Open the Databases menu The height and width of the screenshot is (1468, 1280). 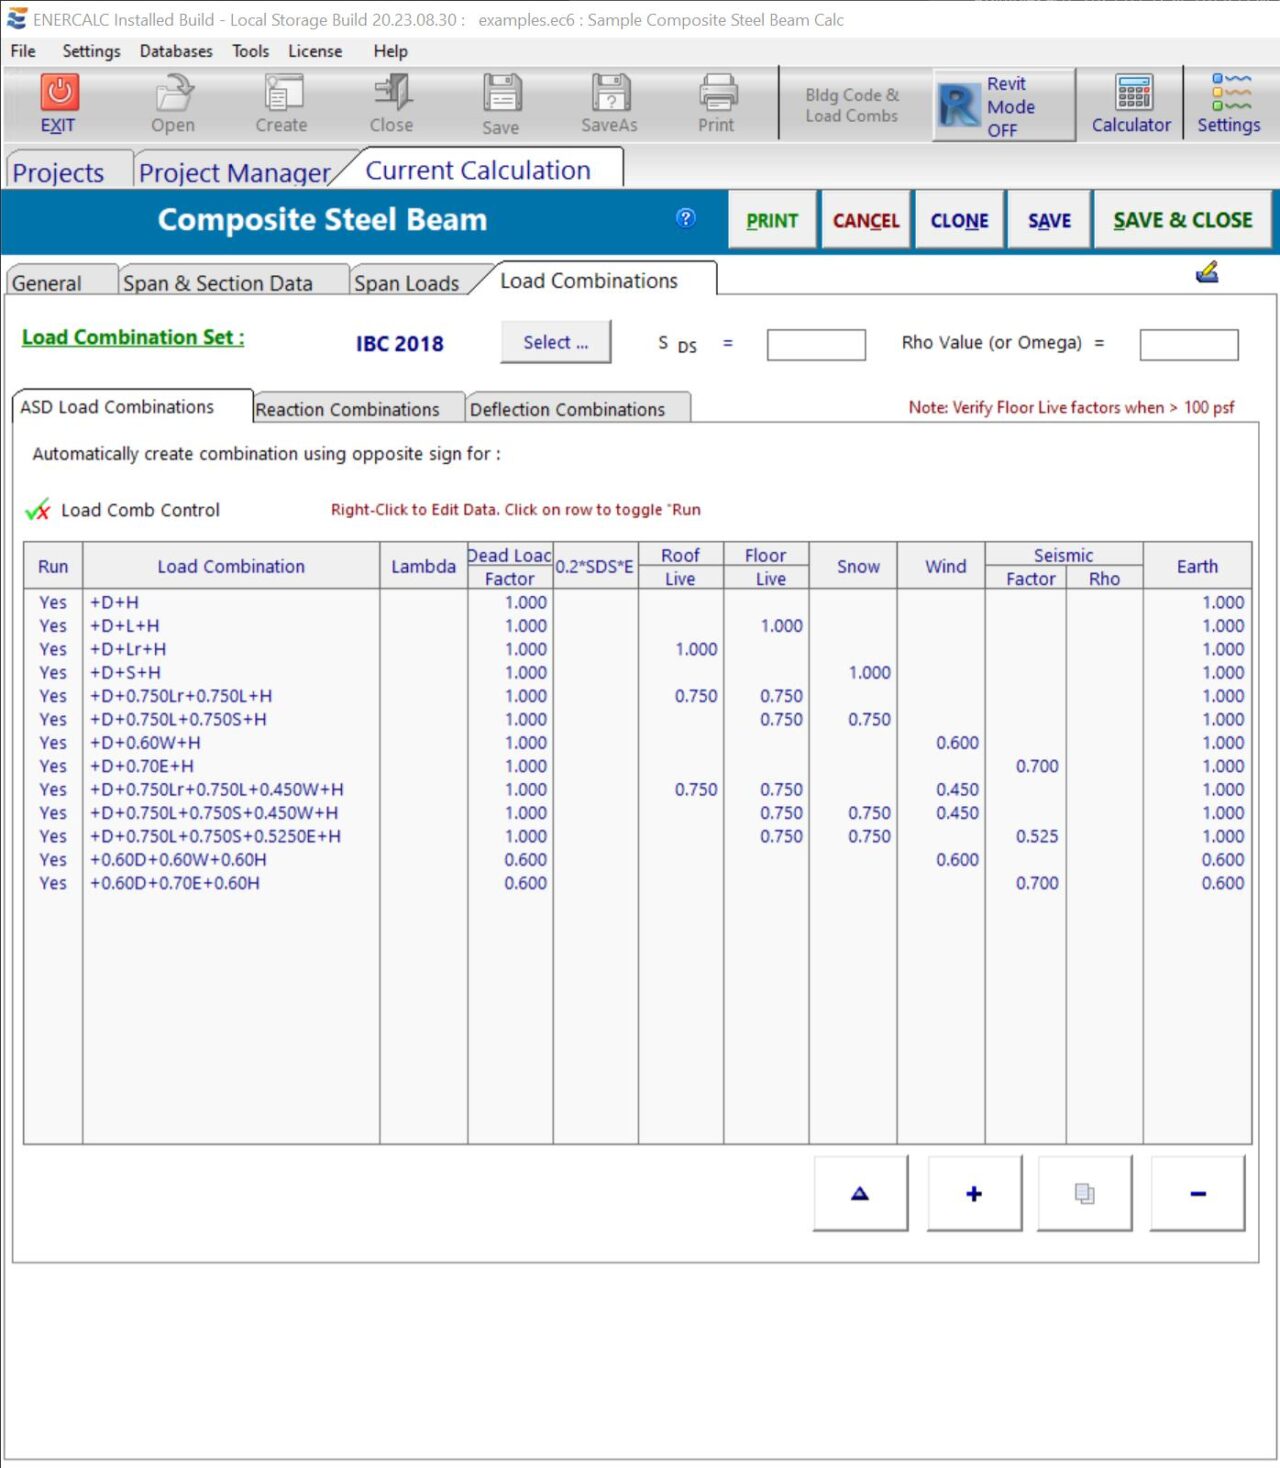point(176,51)
